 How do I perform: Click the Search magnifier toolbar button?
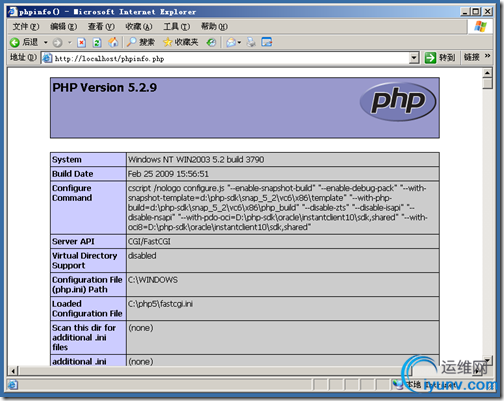[x=141, y=42]
